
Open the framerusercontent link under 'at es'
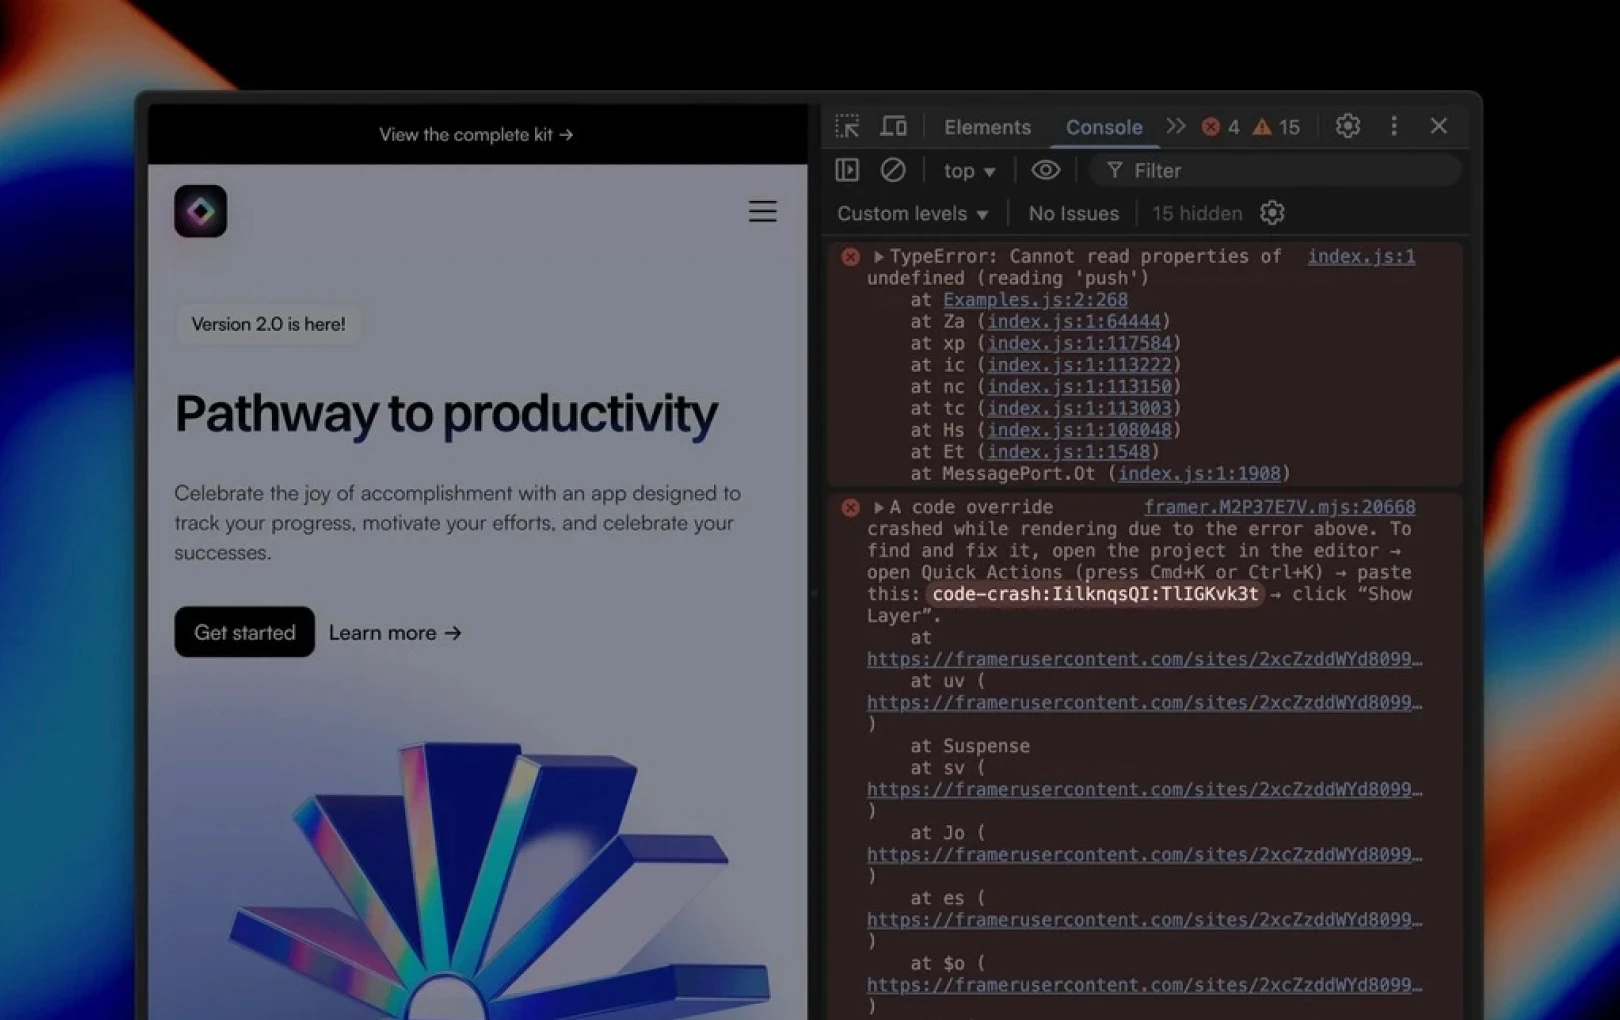point(1144,920)
